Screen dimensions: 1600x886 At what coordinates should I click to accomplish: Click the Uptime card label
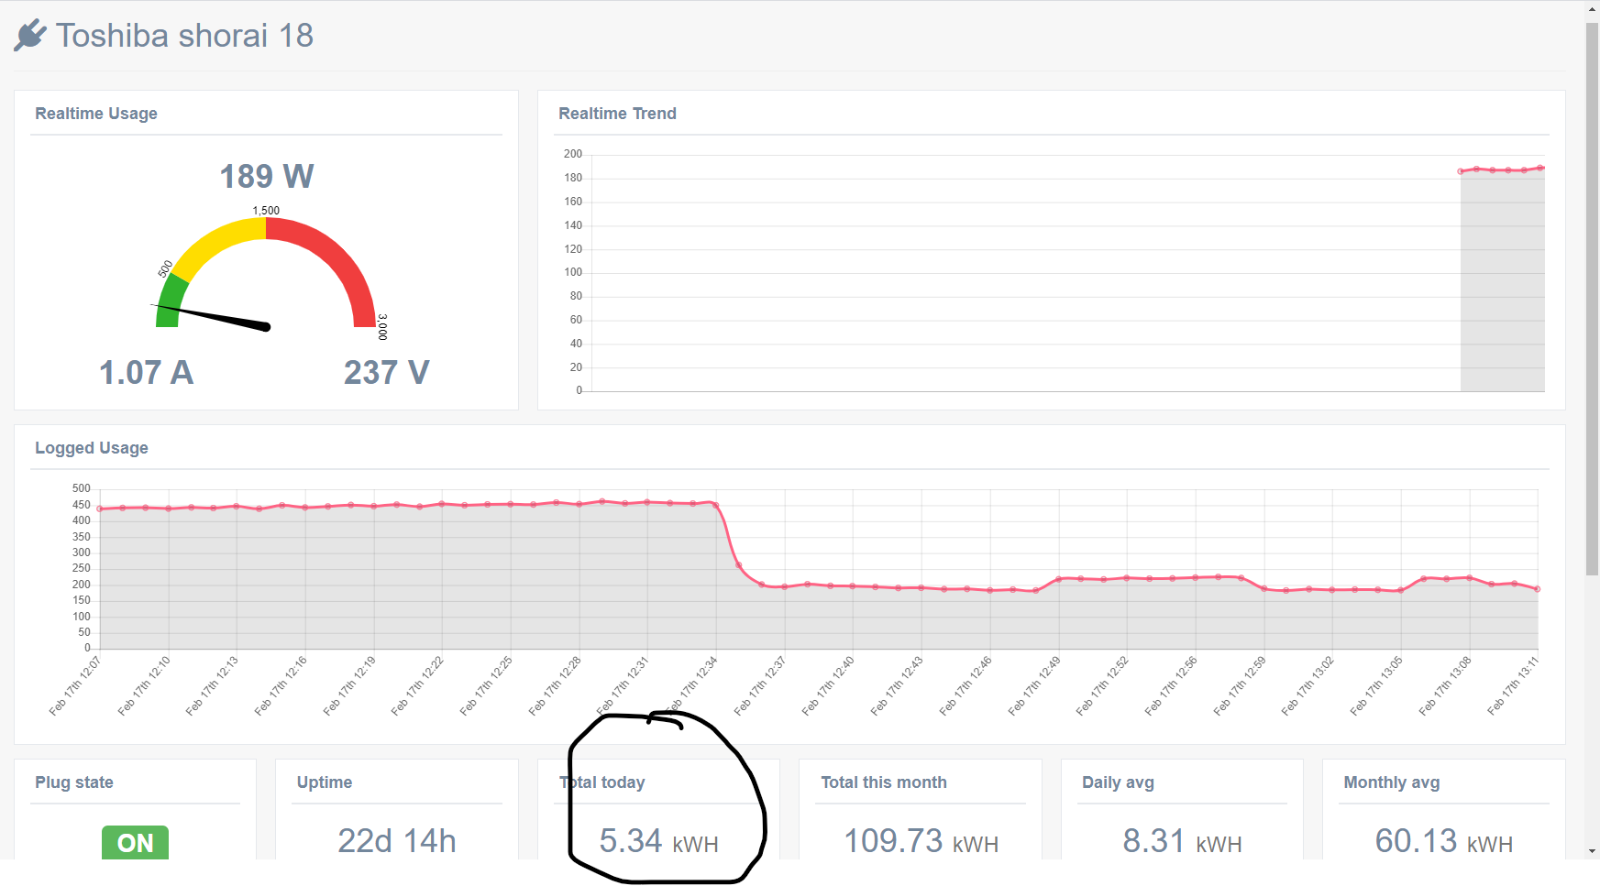tap(324, 782)
